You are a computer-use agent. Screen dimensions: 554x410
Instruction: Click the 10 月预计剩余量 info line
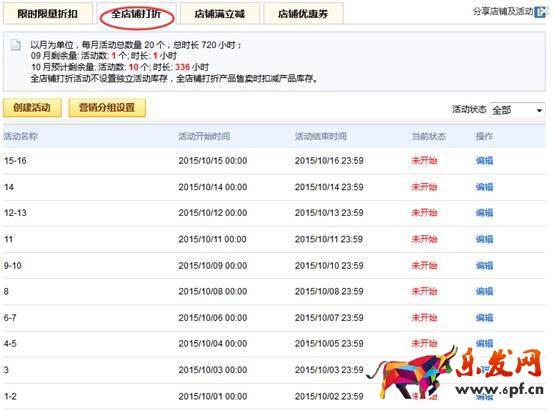click(120, 67)
